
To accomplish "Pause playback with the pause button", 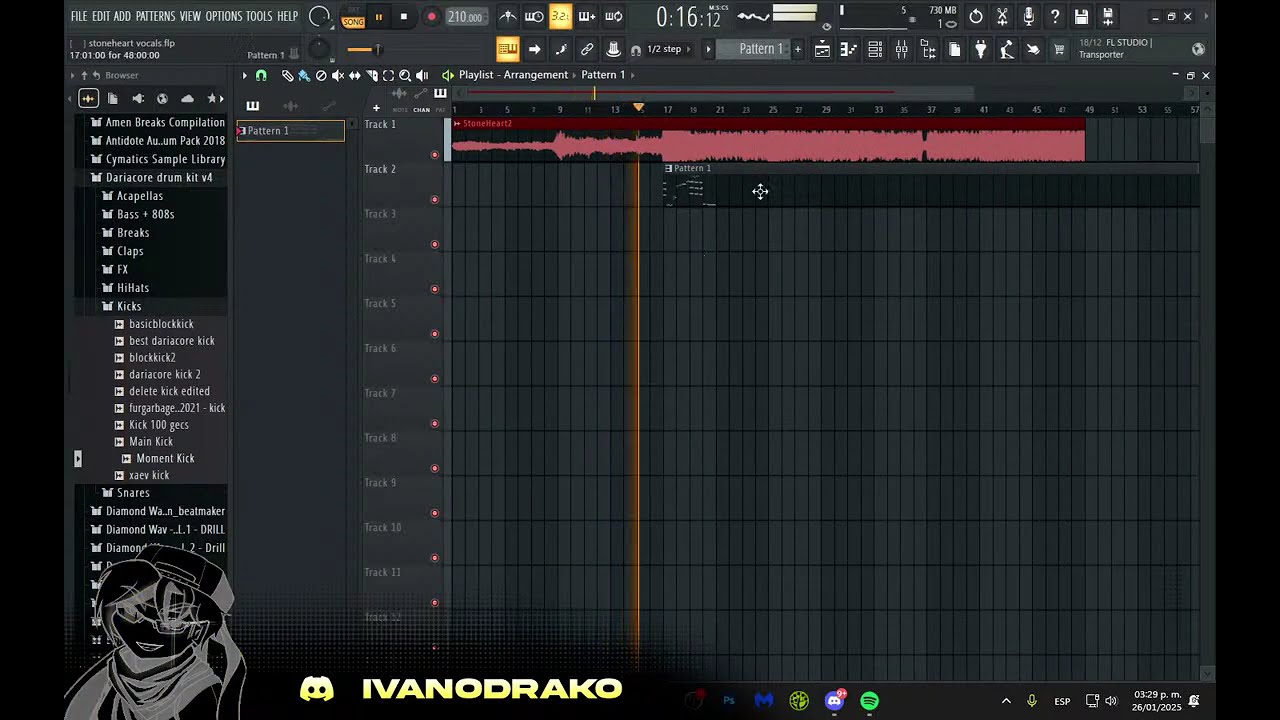I will pyautogui.click(x=379, y=17).
